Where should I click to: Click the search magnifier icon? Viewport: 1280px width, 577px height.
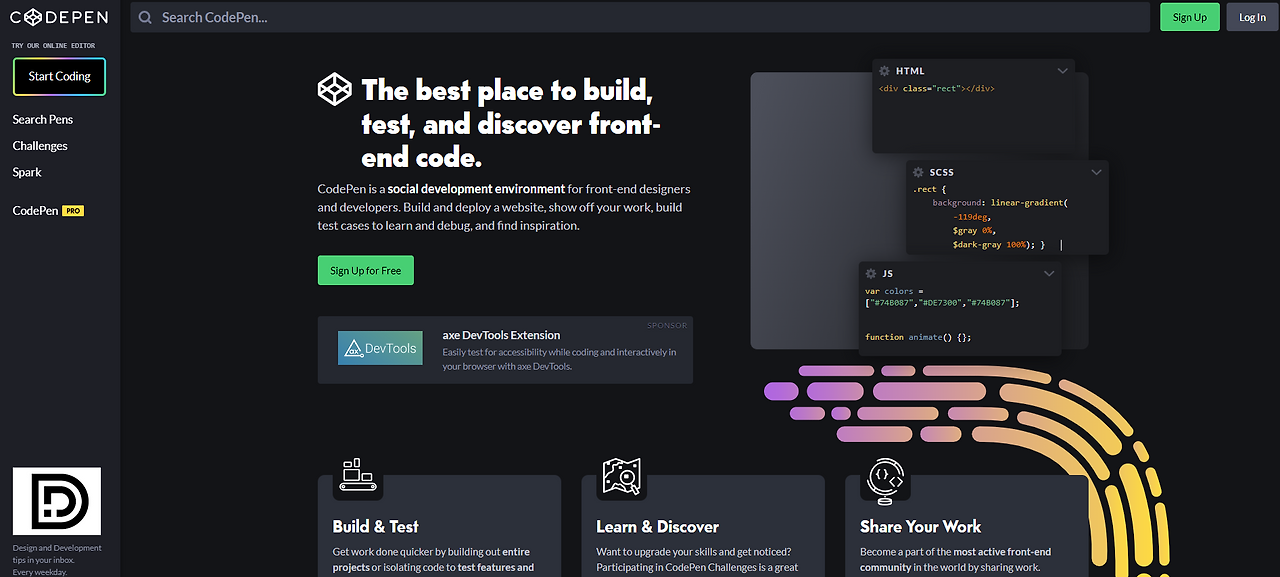point(145,17)
